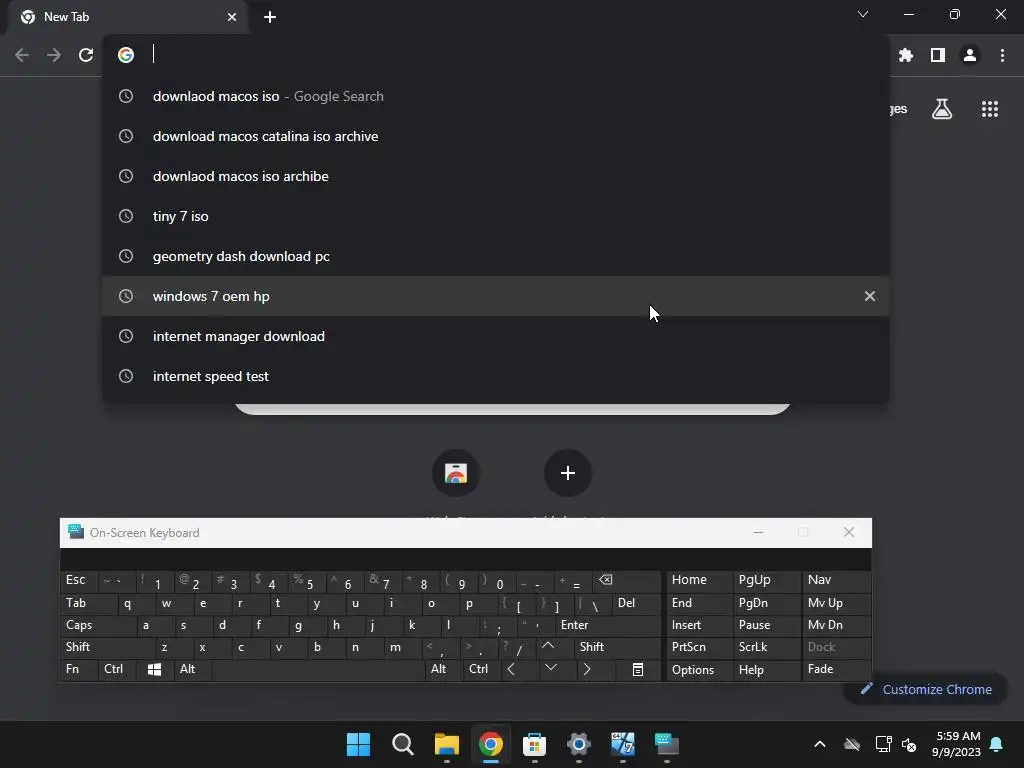The height and width of the screenshot is (768, 1024).
Task: Toggle the Fn key on keyboard
Action: [x=79, y=669]
